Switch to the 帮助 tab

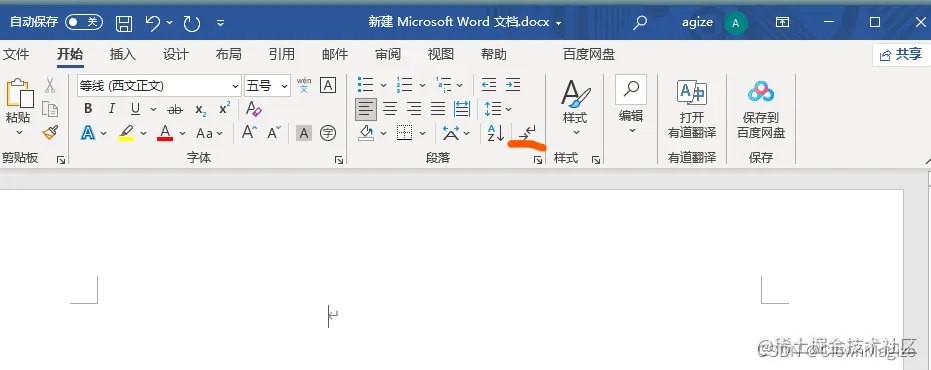pyautogui.click(x=493, y=55)
